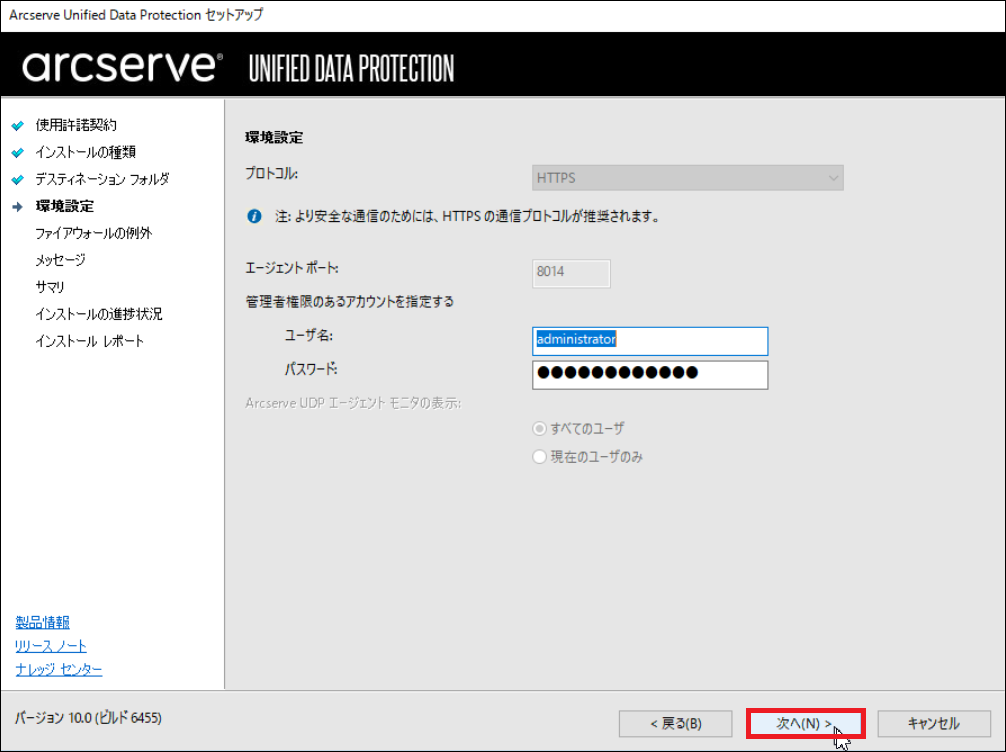Click the パスワード label
The height and width of the screenshot is (752, 1006).
(x=311, y=369)
